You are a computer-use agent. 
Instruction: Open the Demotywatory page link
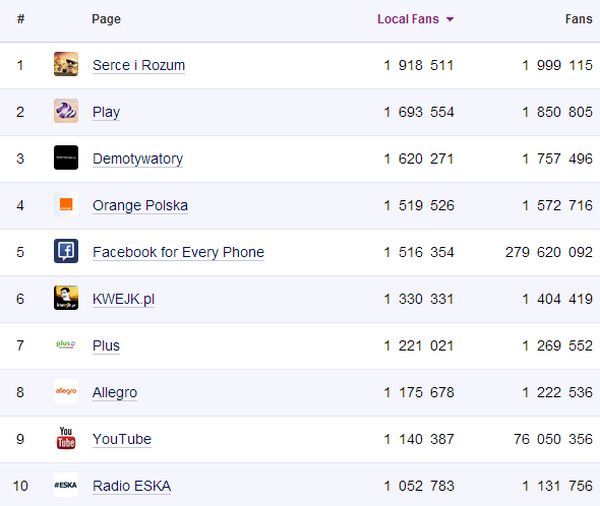[137, 158]
